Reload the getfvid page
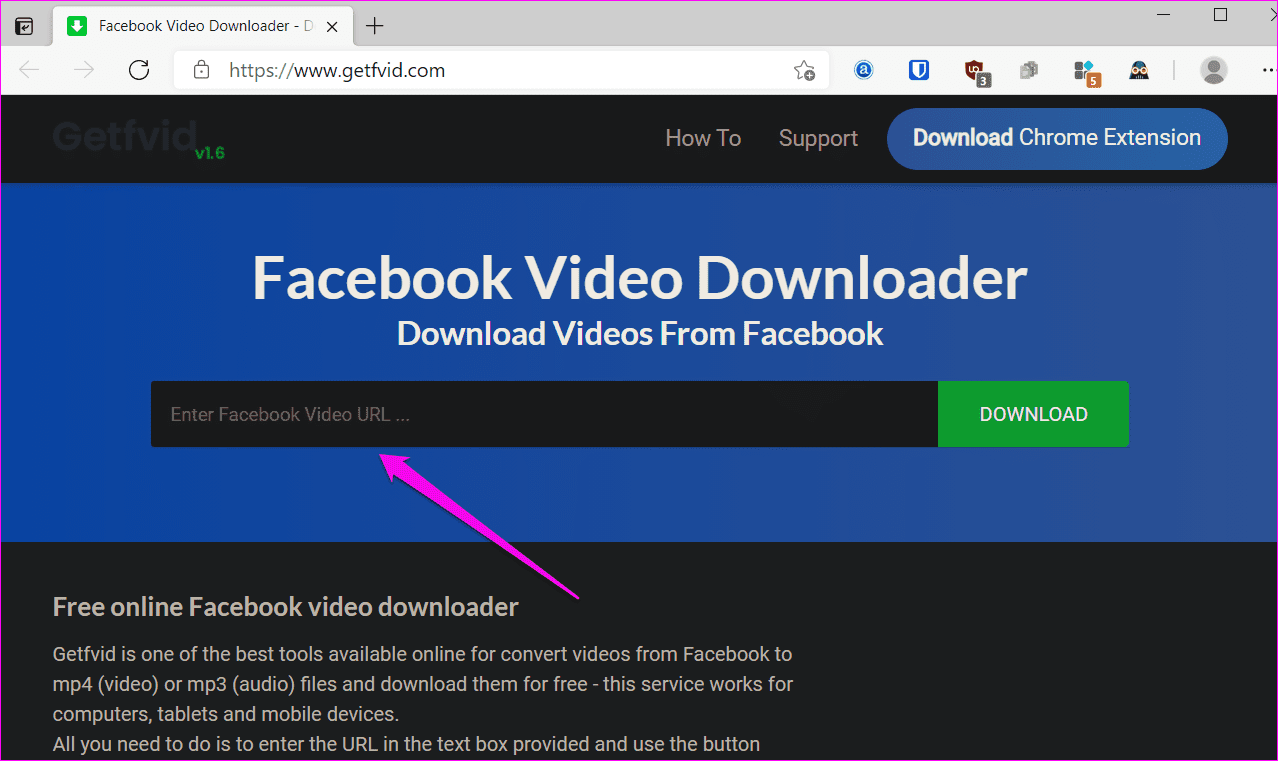This screenshot has width=1278, height=761. [x=139, y=70]
